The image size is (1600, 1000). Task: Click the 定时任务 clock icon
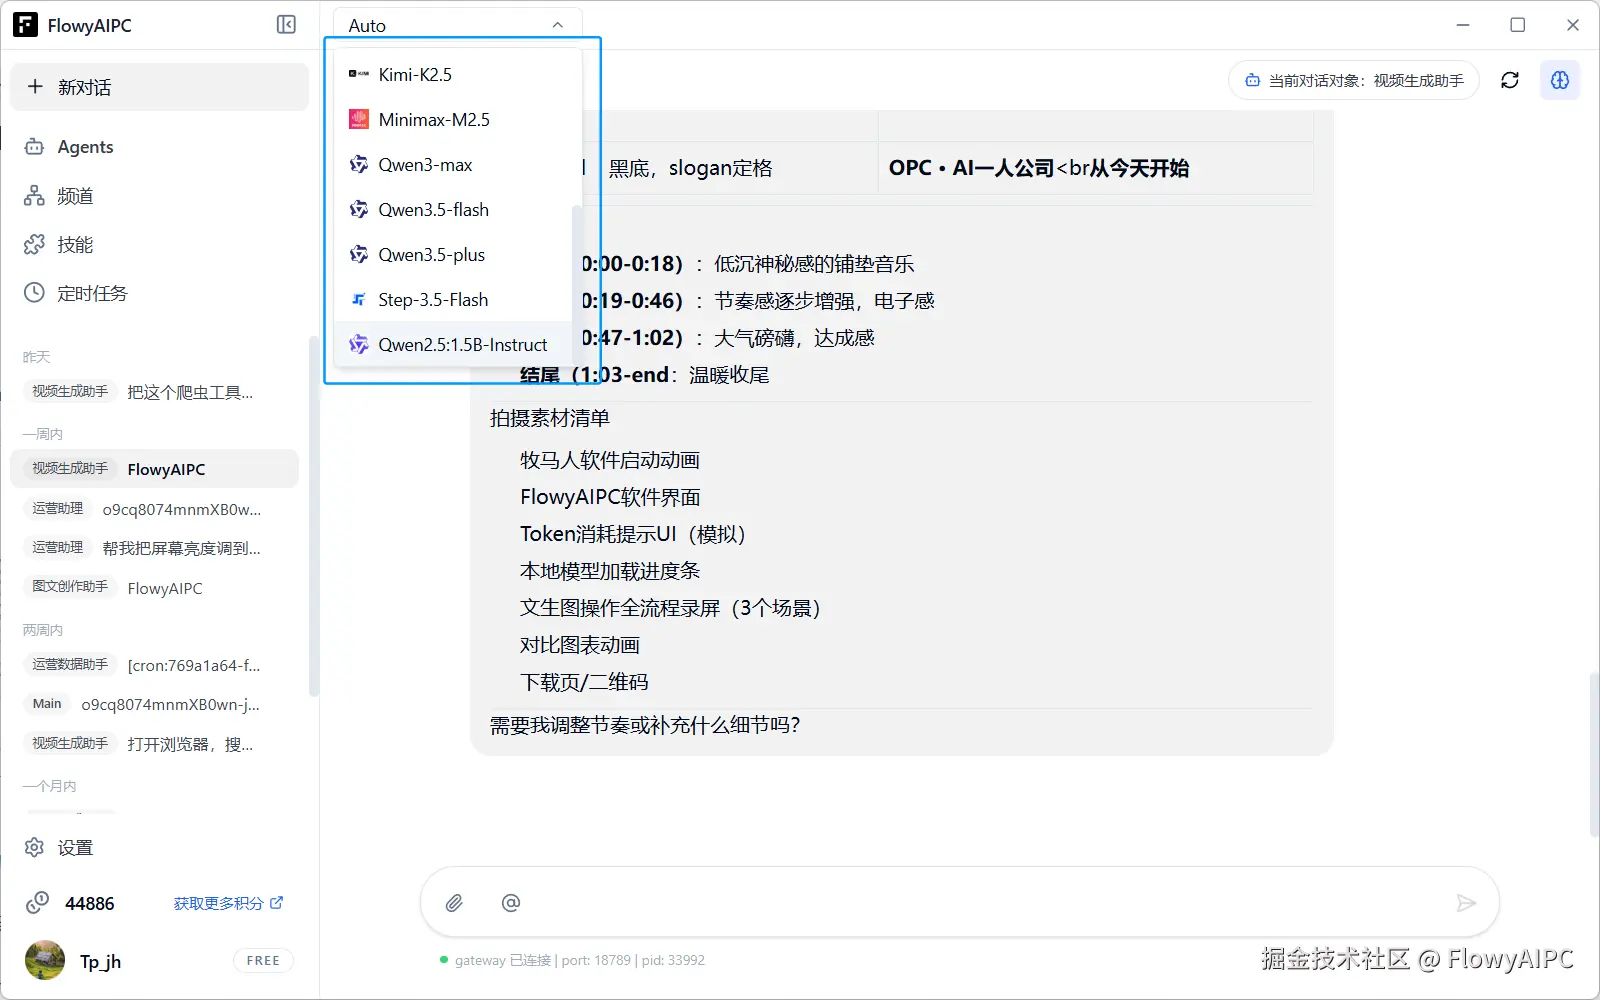click(34, 293)
